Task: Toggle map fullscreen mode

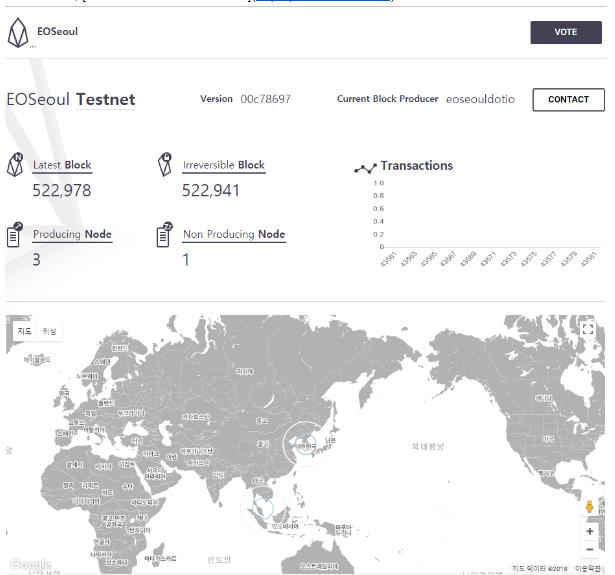Action: tap(588, 329)
